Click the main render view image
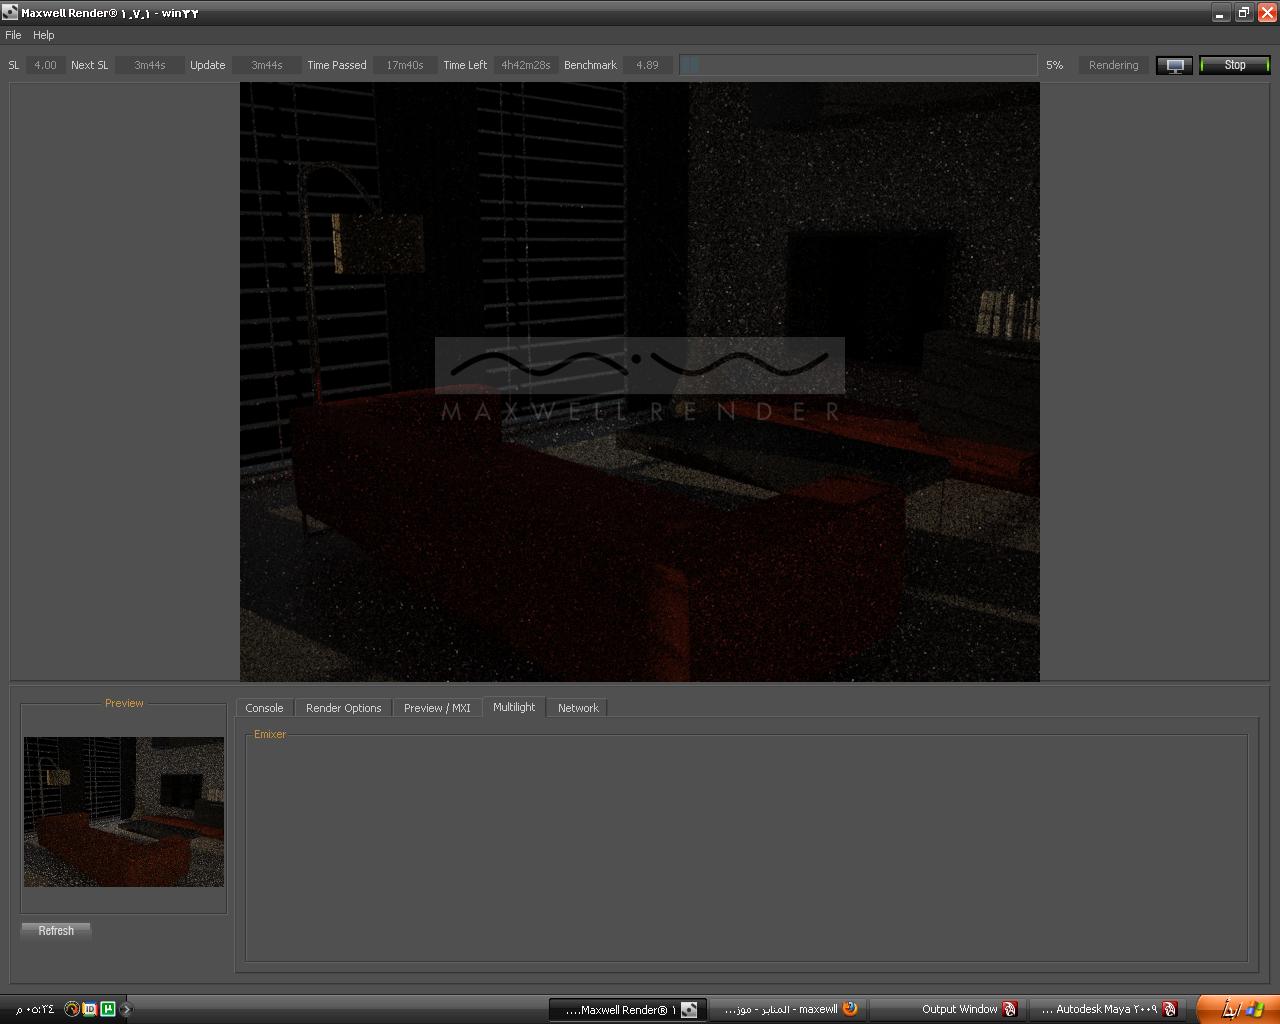 (x=640, y=382)
